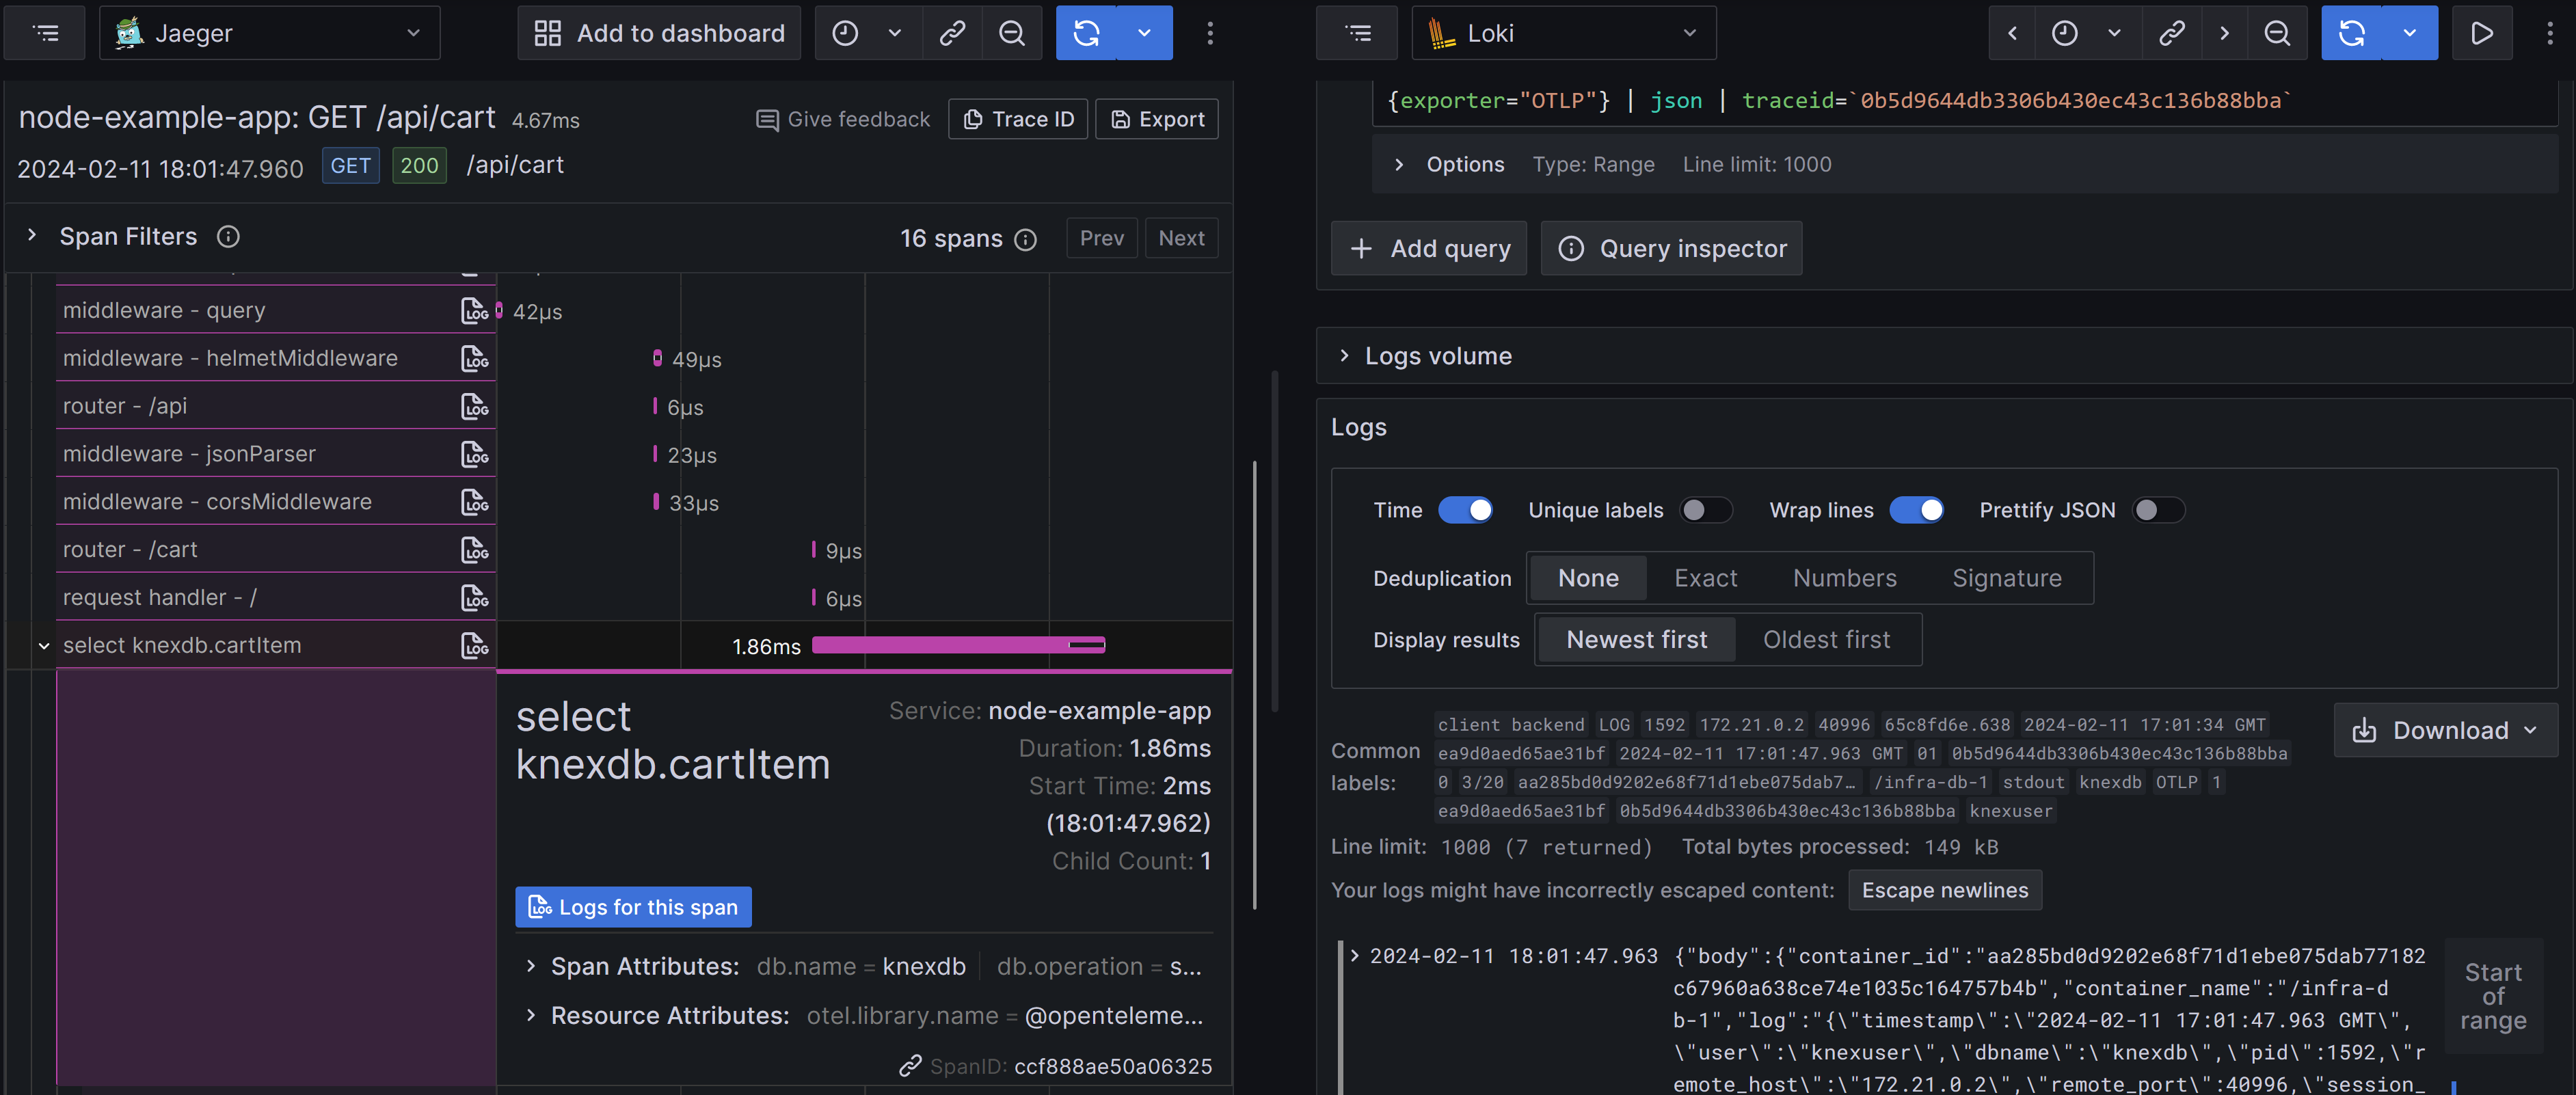Zoom out on the Loki panel
Viewport: 2576px width, 1095px height.
point(2277,32)
